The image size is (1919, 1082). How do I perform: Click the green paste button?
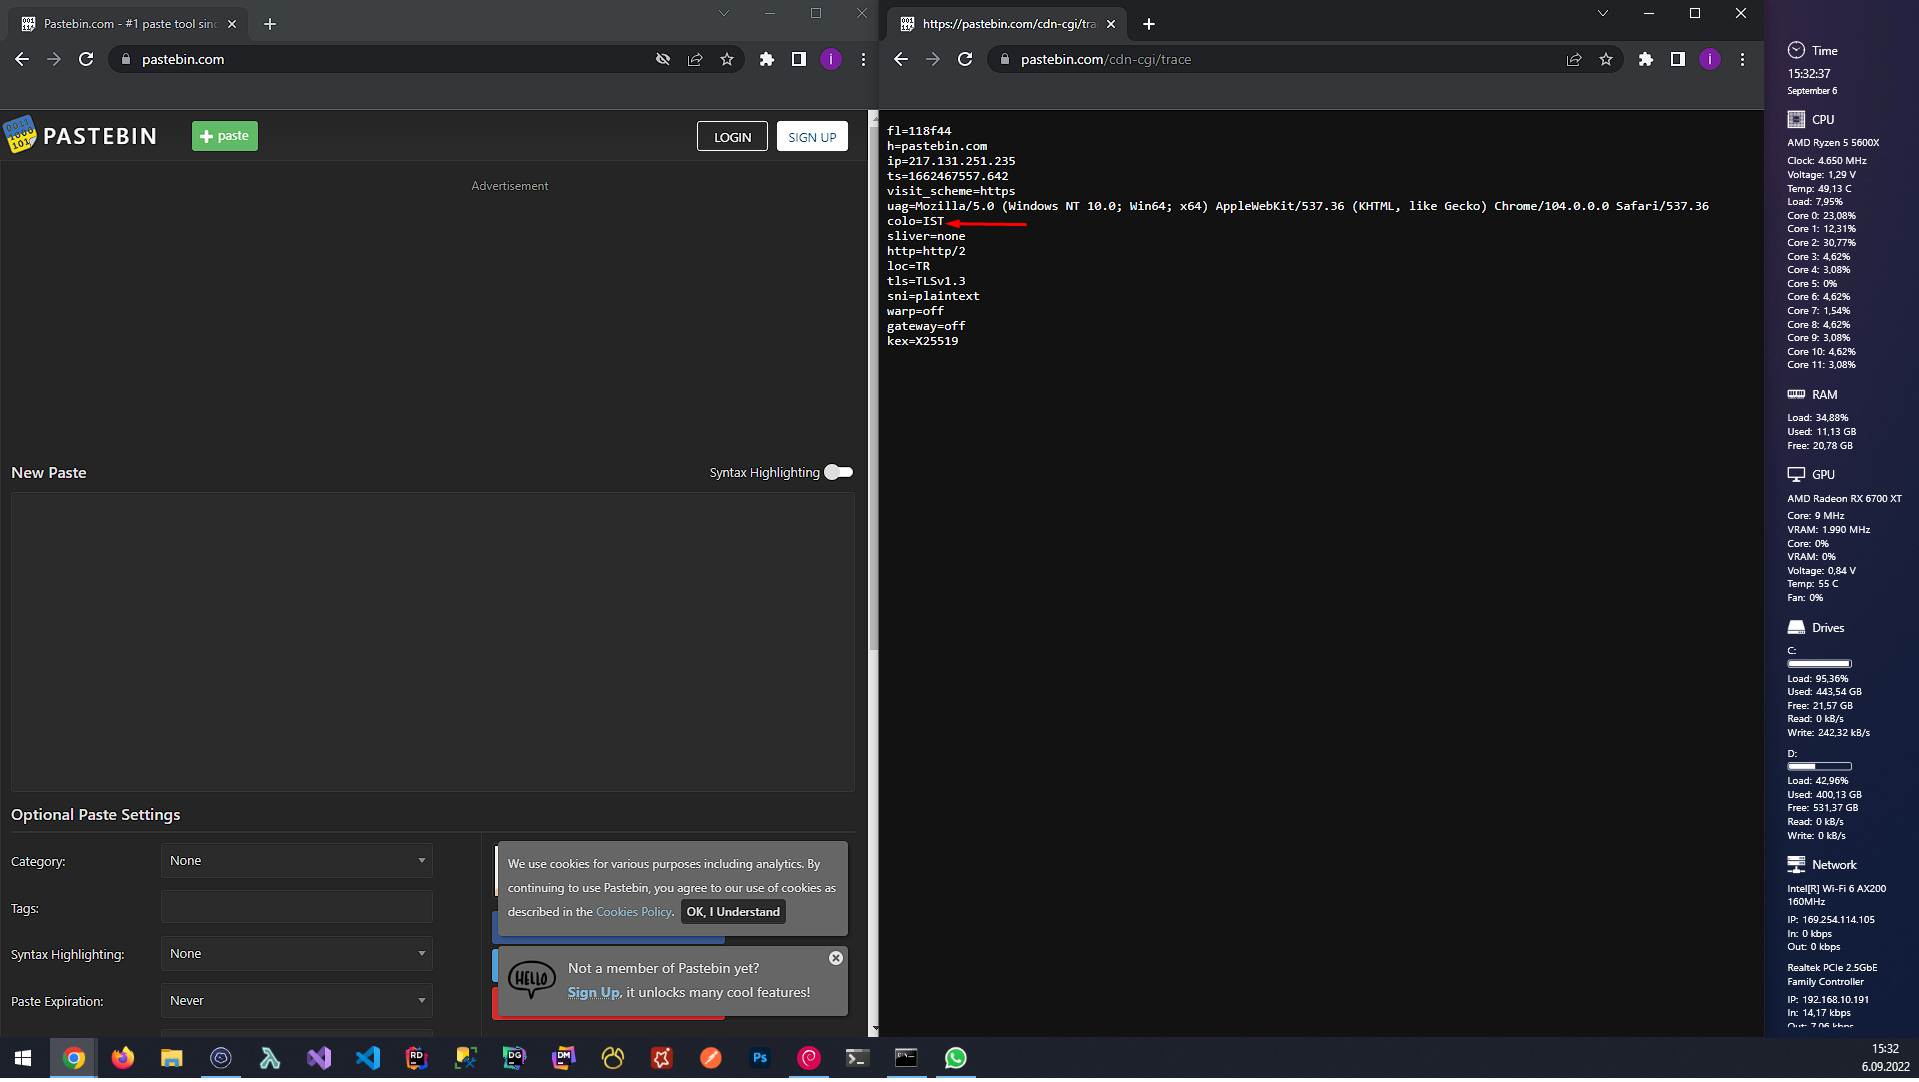point(224,136)
